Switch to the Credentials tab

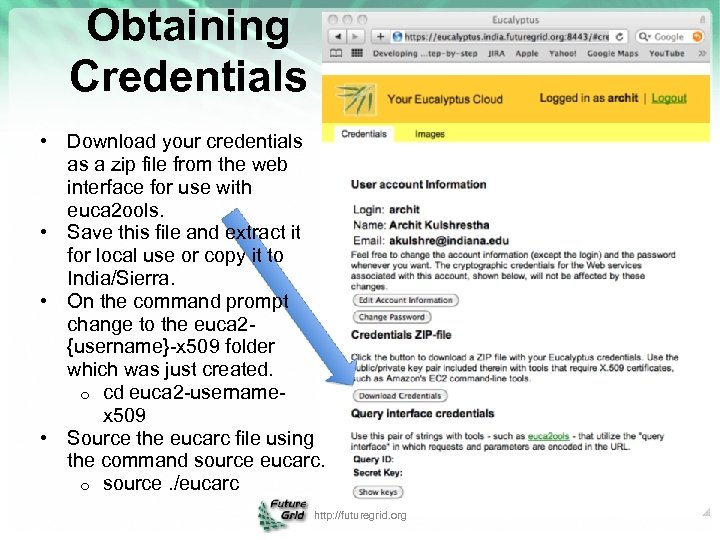[364, 134]
